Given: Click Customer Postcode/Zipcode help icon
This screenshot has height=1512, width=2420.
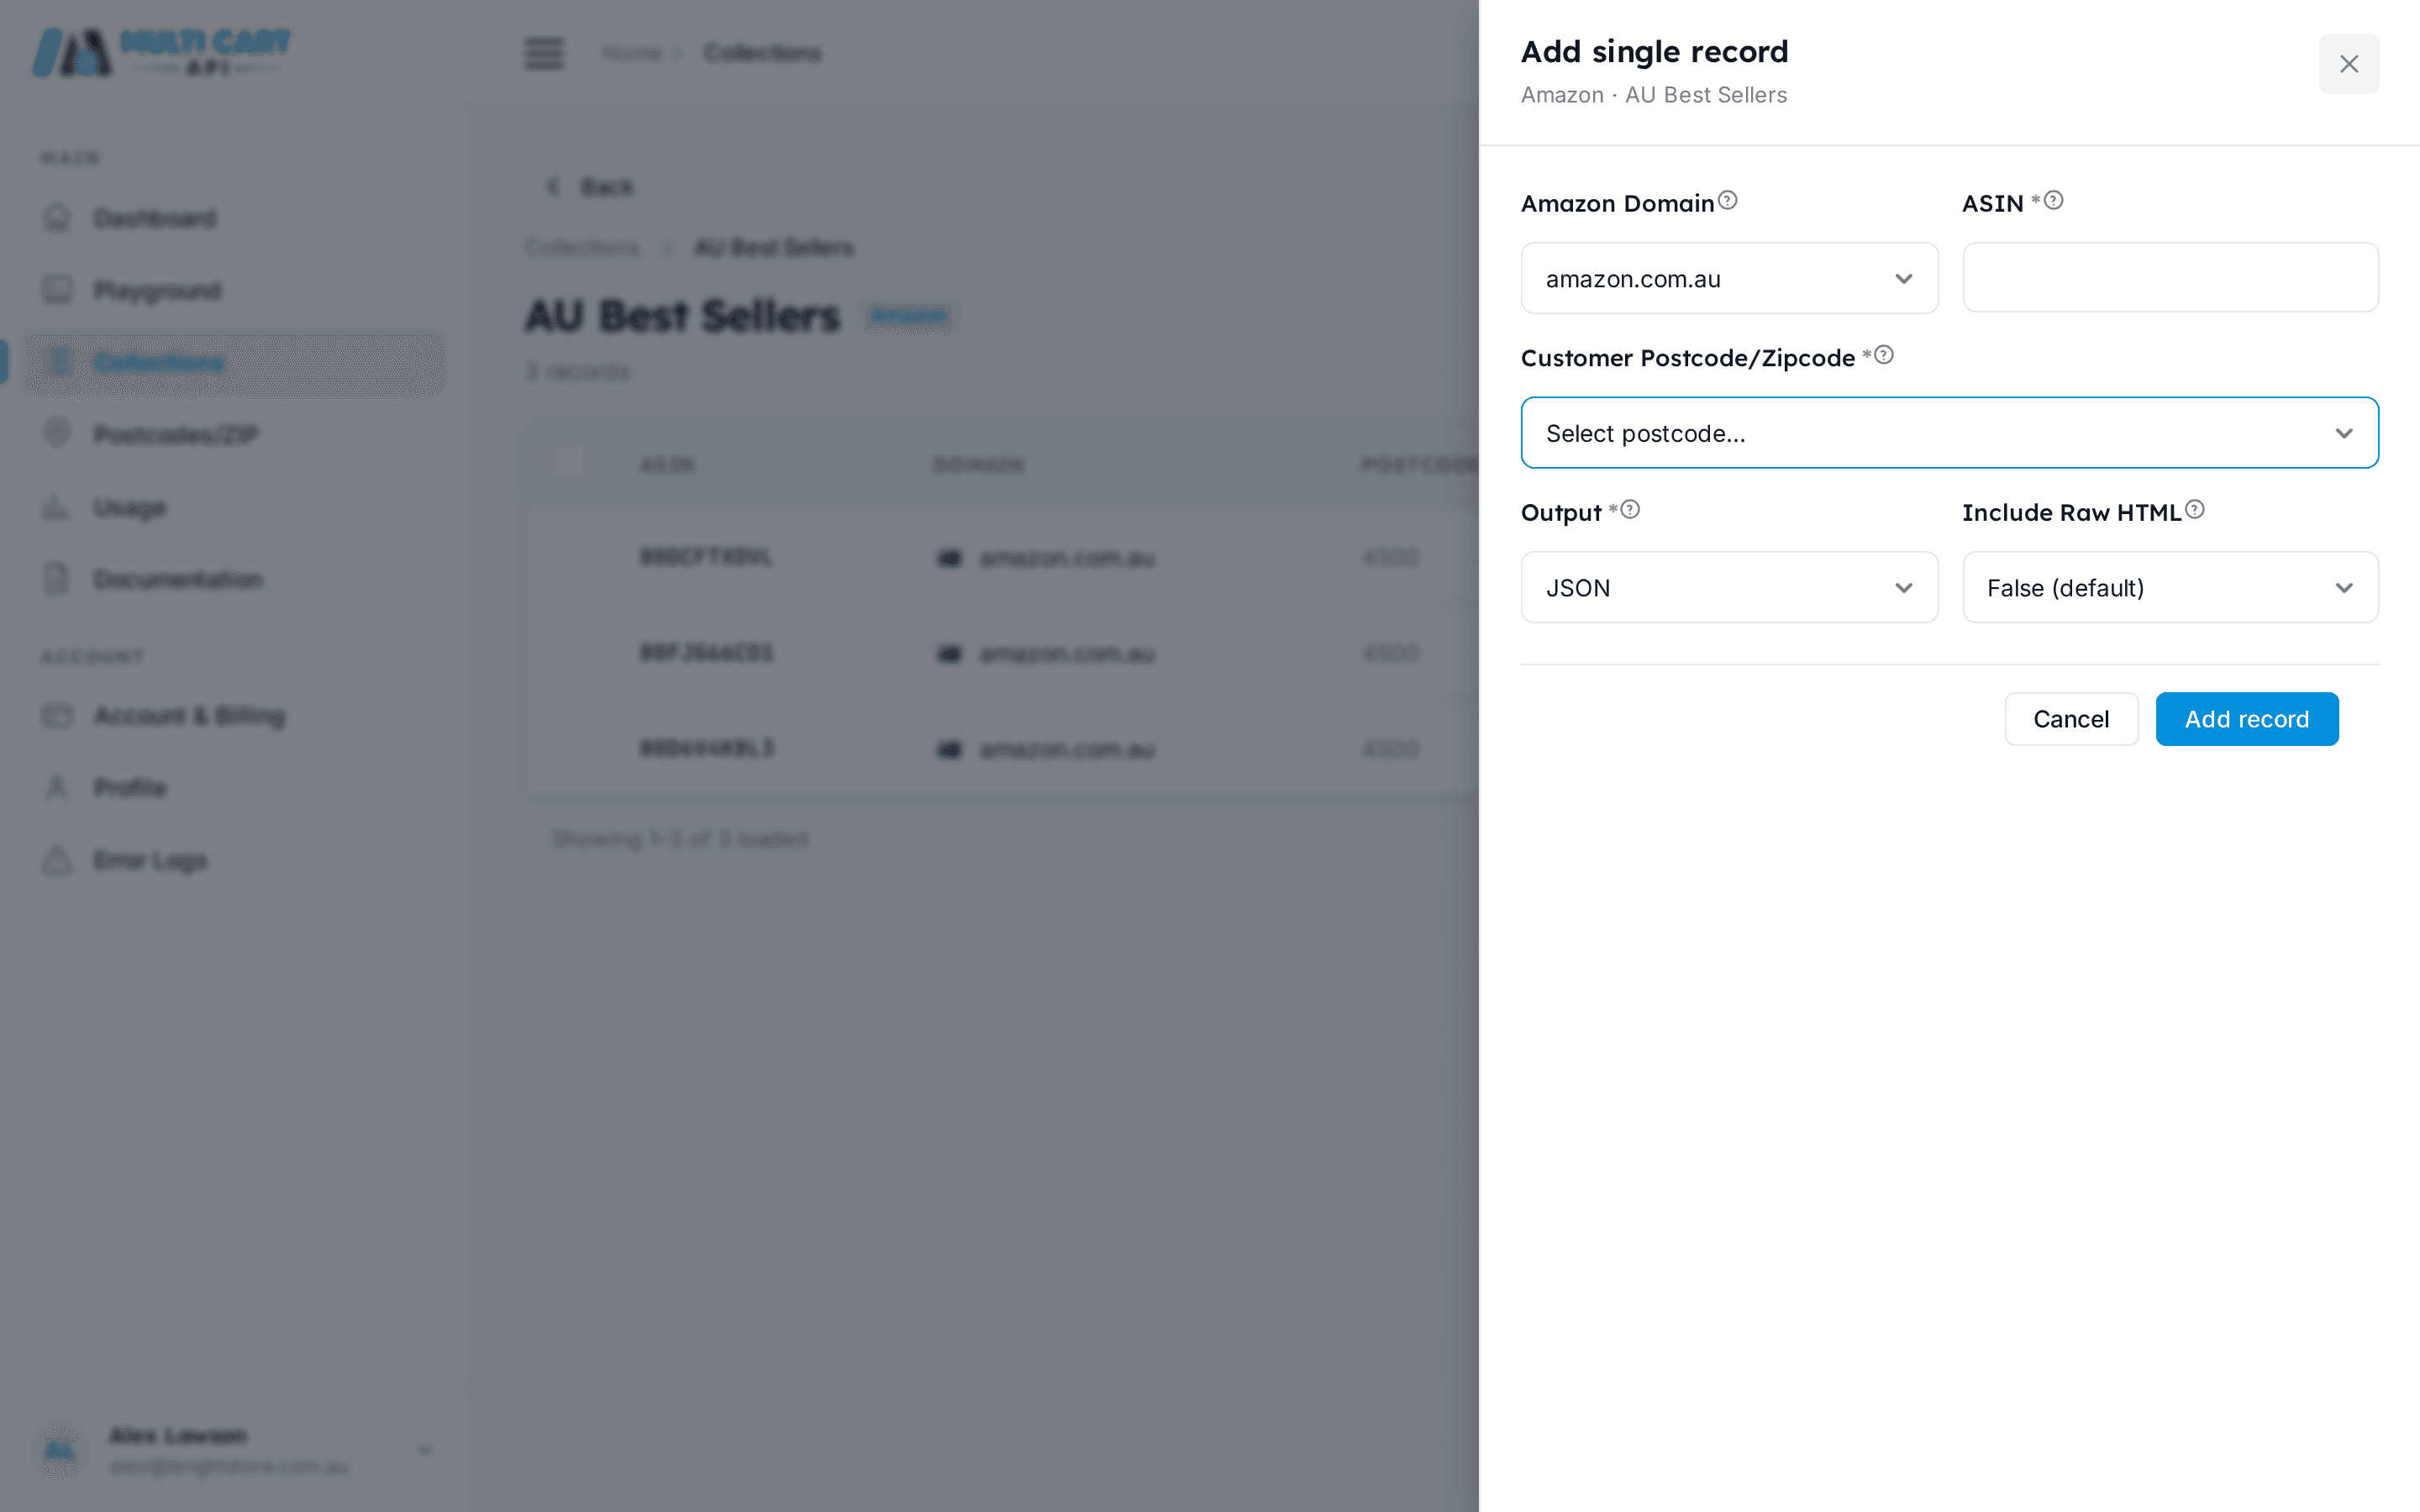Looking at the screenshot, I should 1884,355.
